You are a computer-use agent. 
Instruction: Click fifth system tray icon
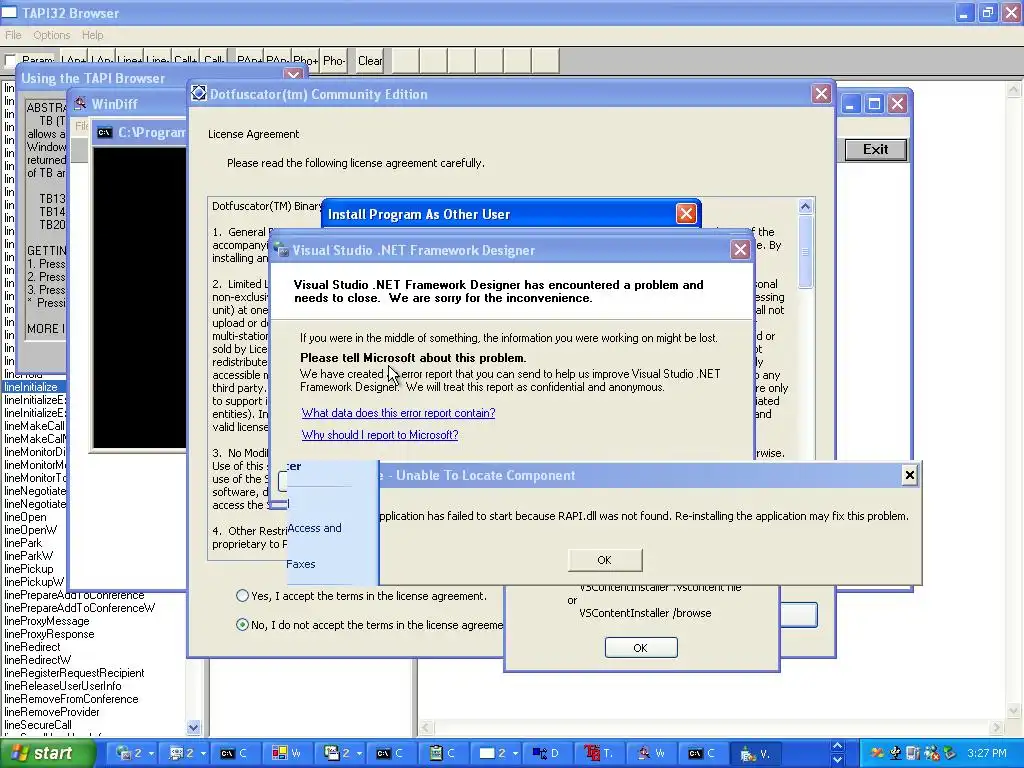tap(950, 753)
